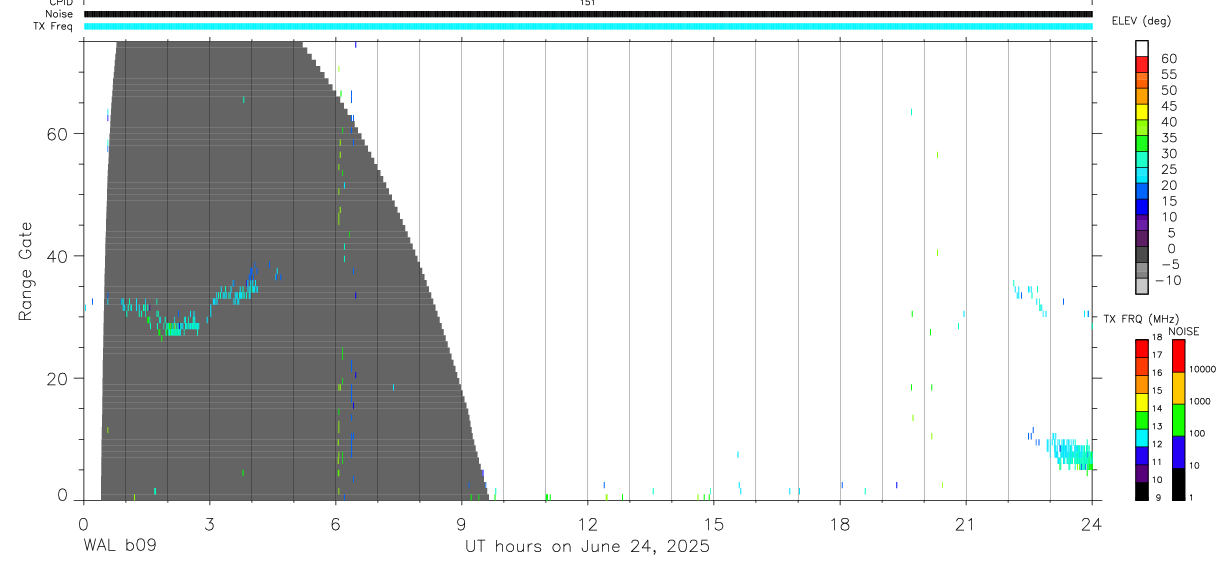Click '10000' in the NOISE legend
Viewport: 1228px width, 567px height.
coord(1203,369)
